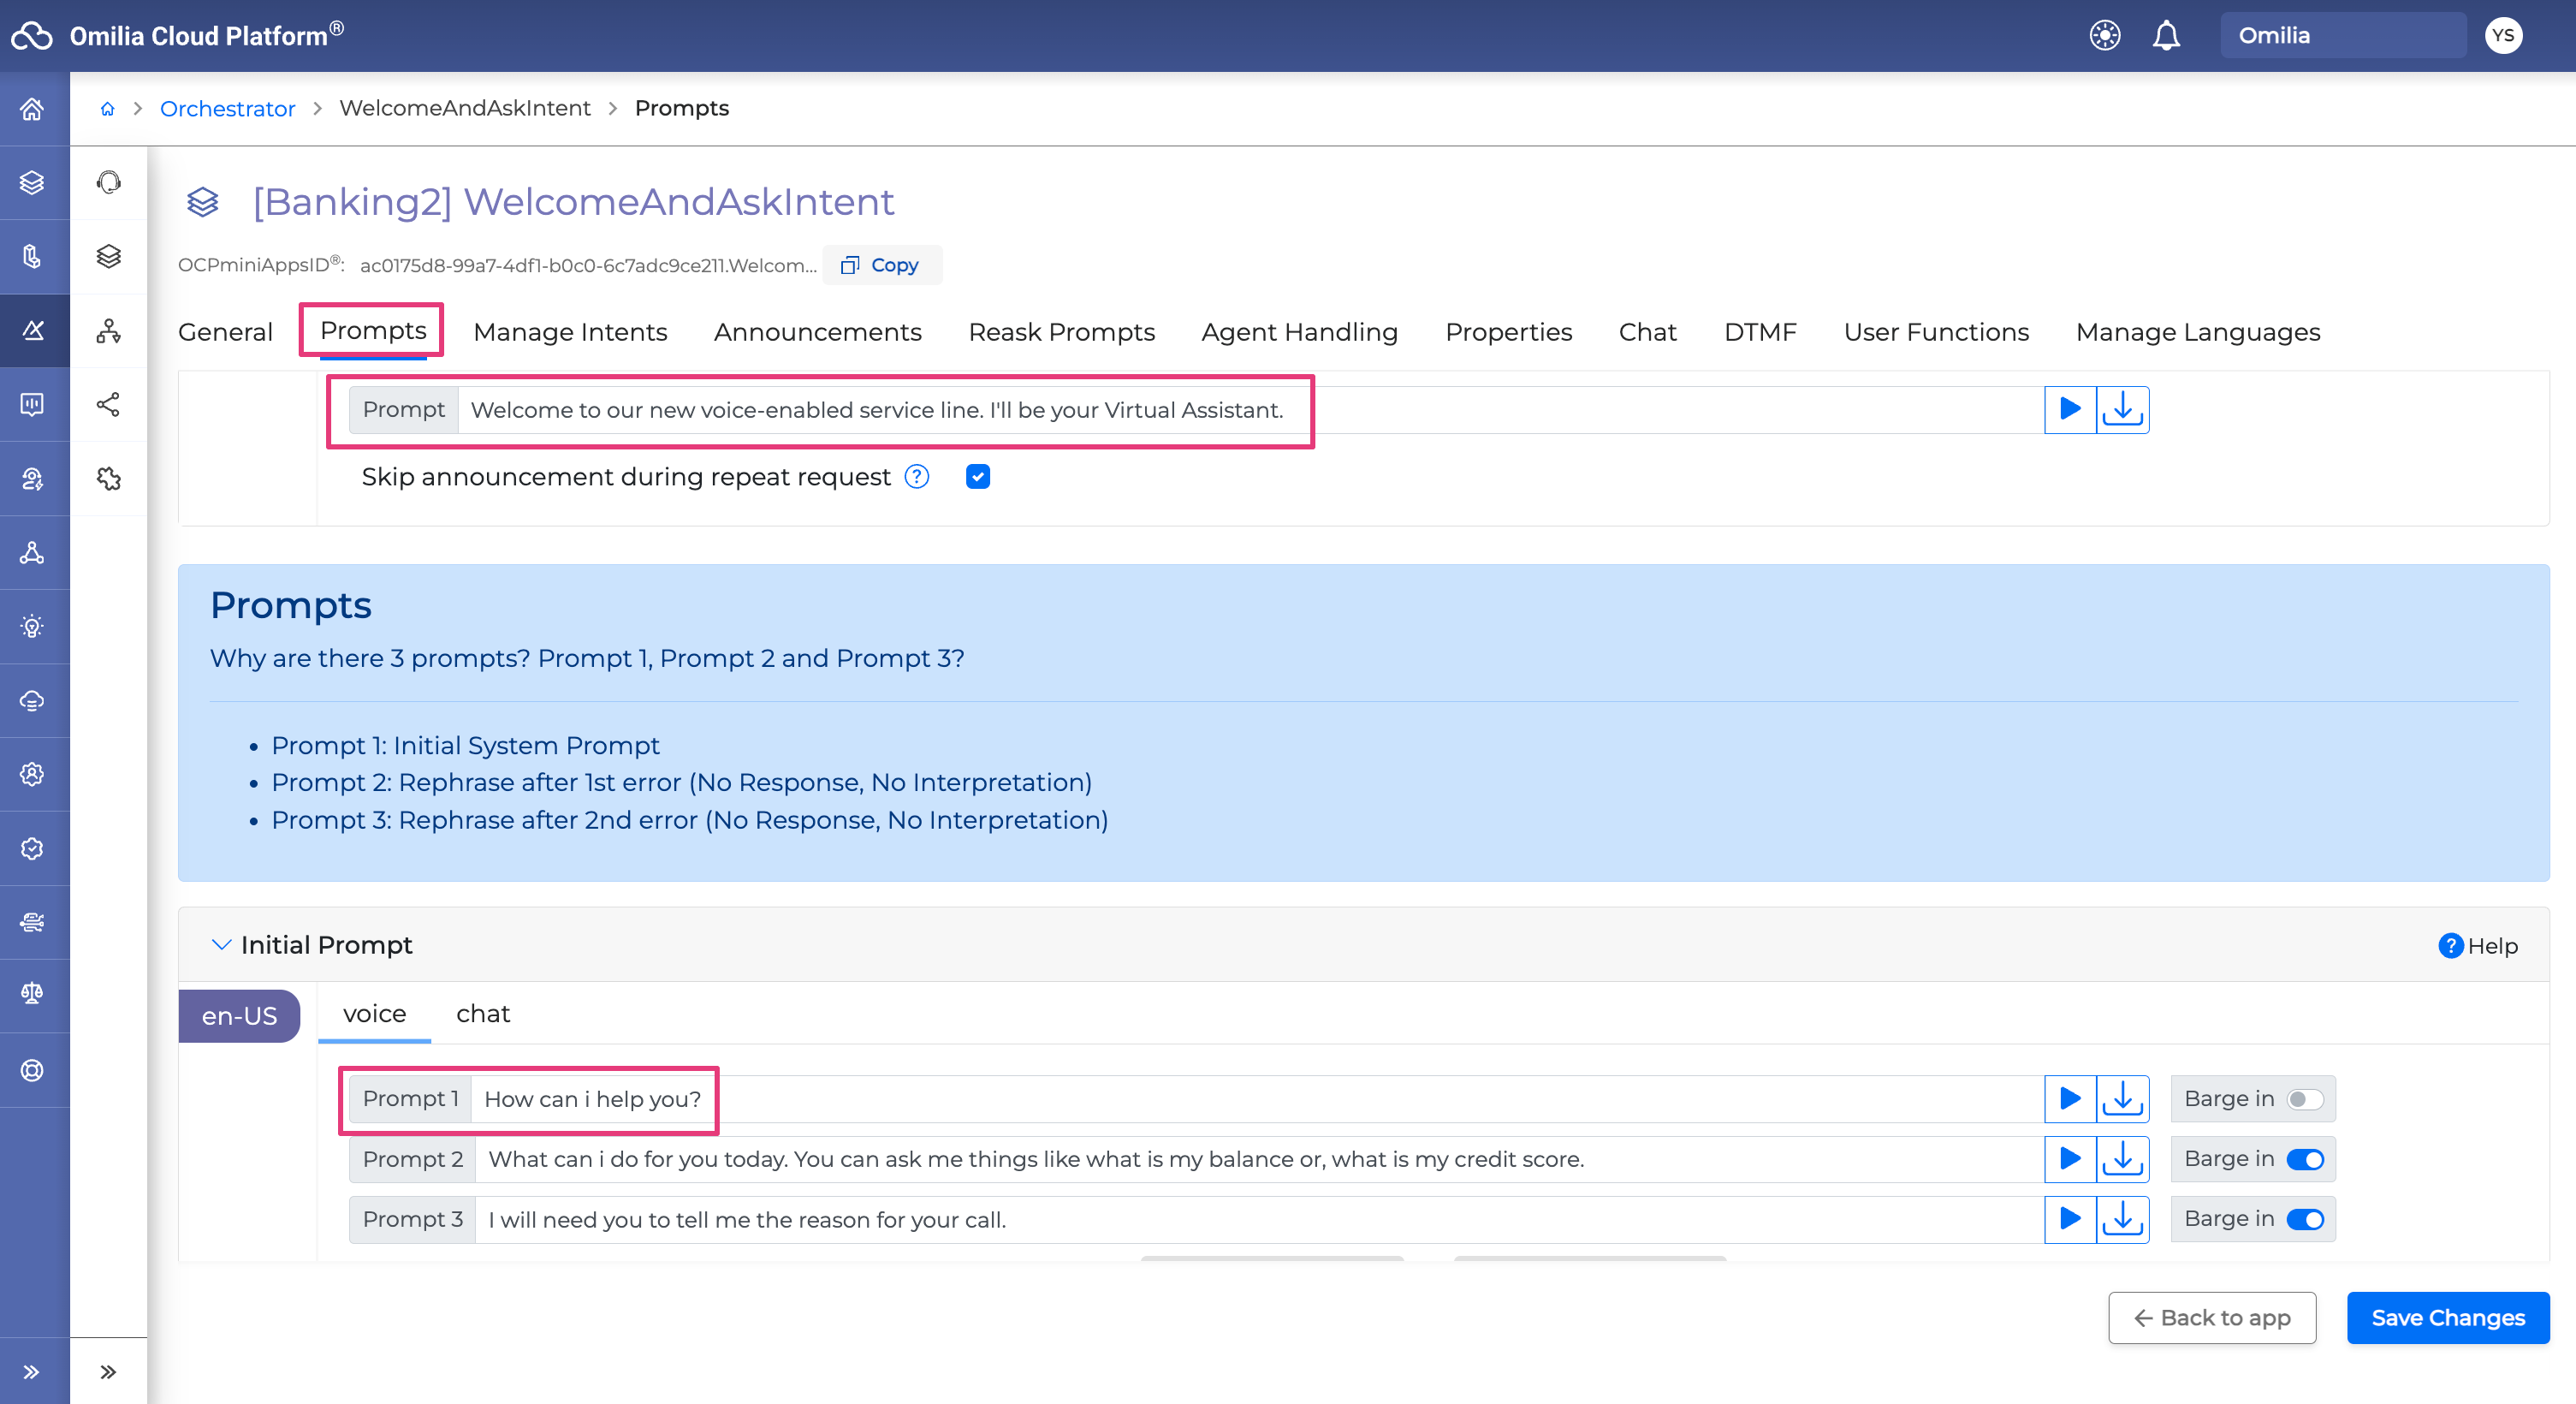Open the Agent Handling tab
2576x1404 pixels.
tap(1300, 332)
